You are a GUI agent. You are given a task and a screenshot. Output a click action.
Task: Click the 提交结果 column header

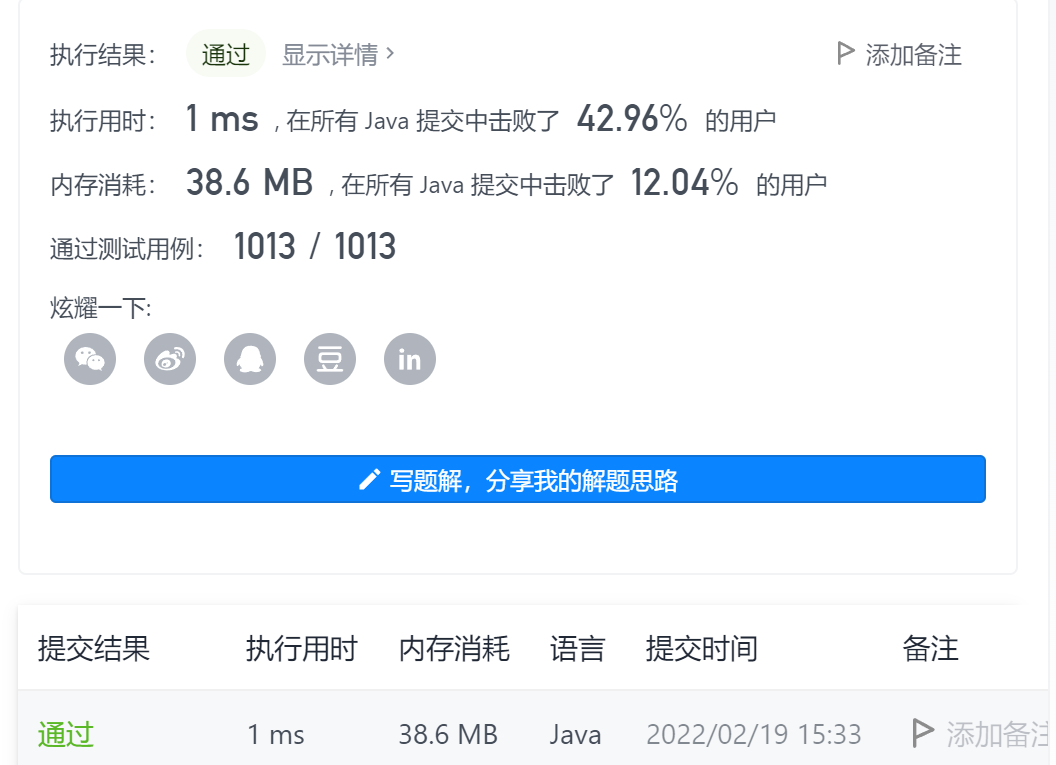94,649
